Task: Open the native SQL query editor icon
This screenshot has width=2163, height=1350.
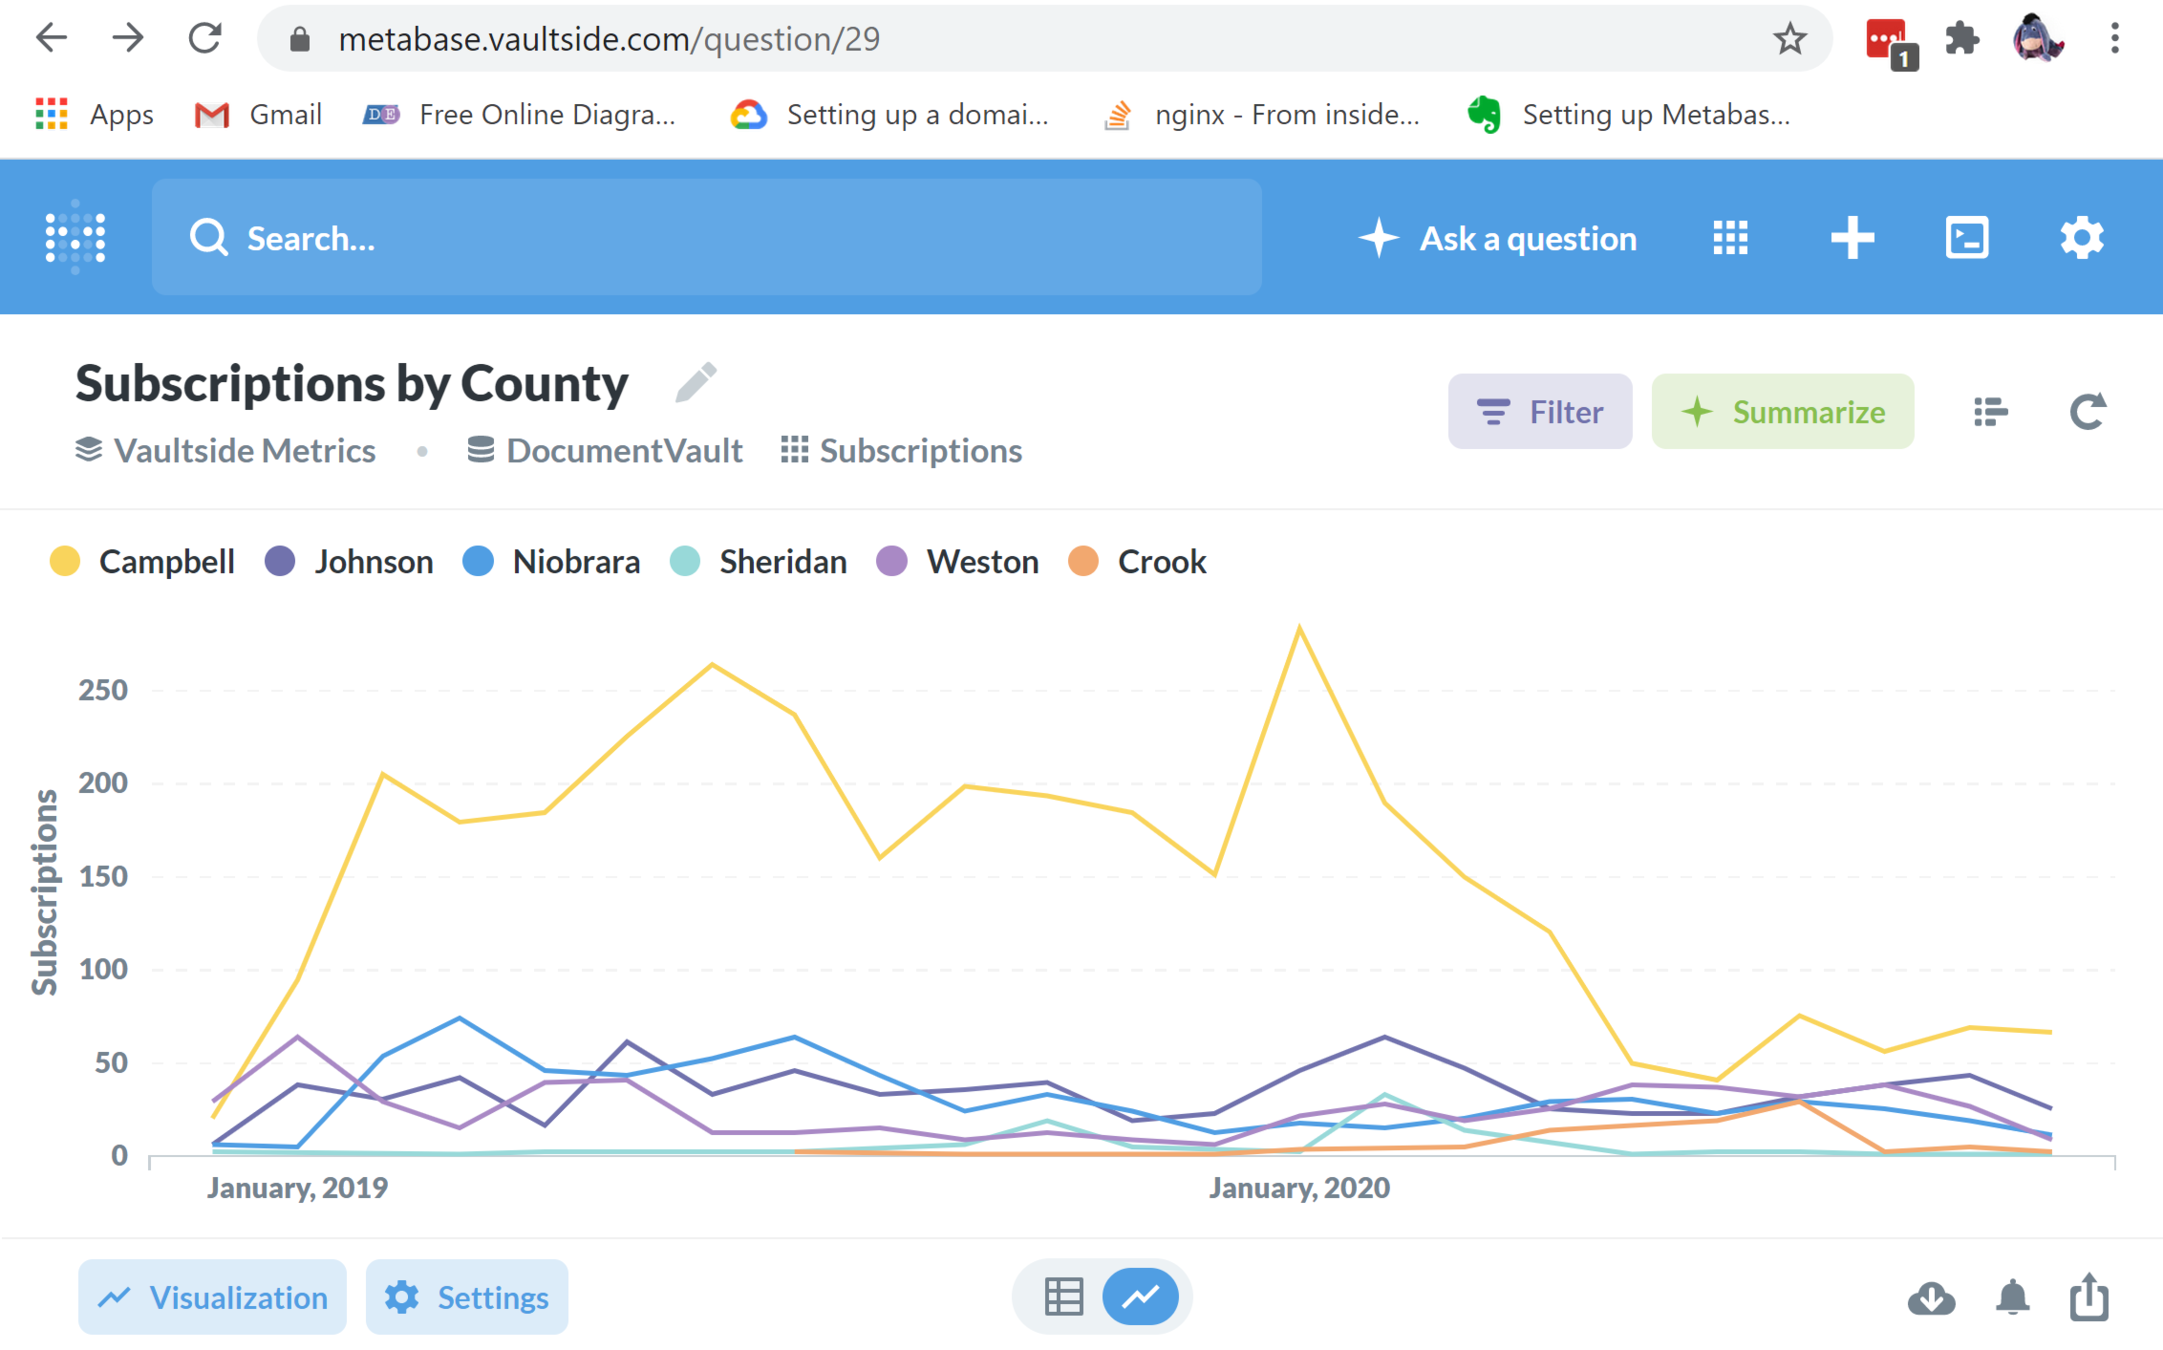Action: click(x=1966, y=238)
